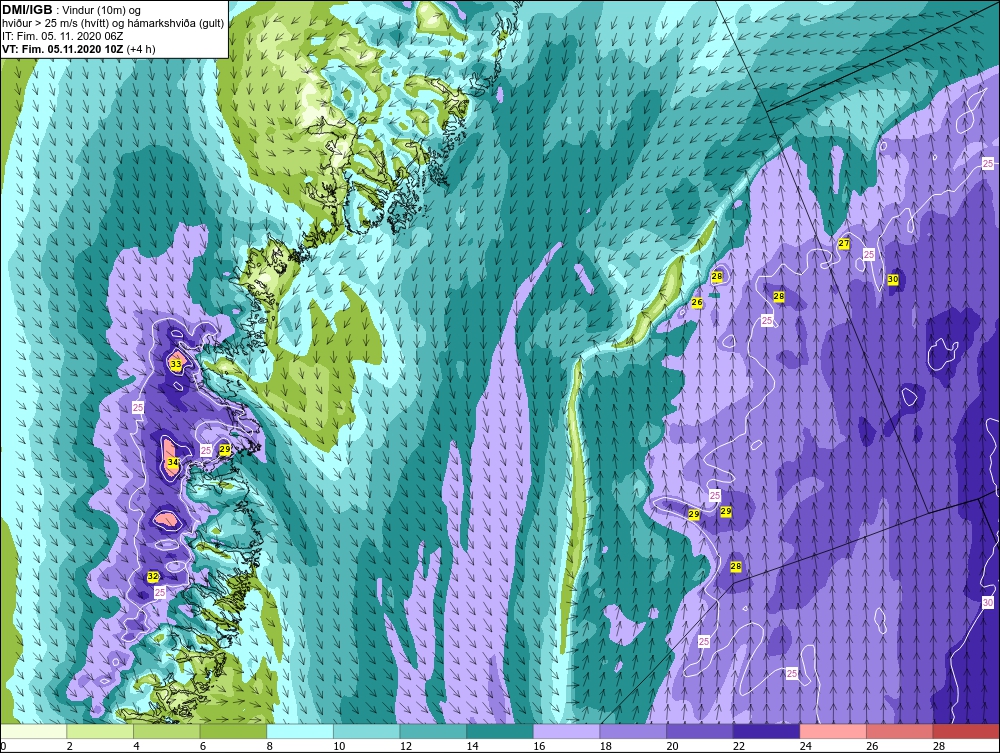Pick the 18–20 m/s light purple legend swatch
The width and height of the screenshot is (1000, 753).
(x=633, y=731)
